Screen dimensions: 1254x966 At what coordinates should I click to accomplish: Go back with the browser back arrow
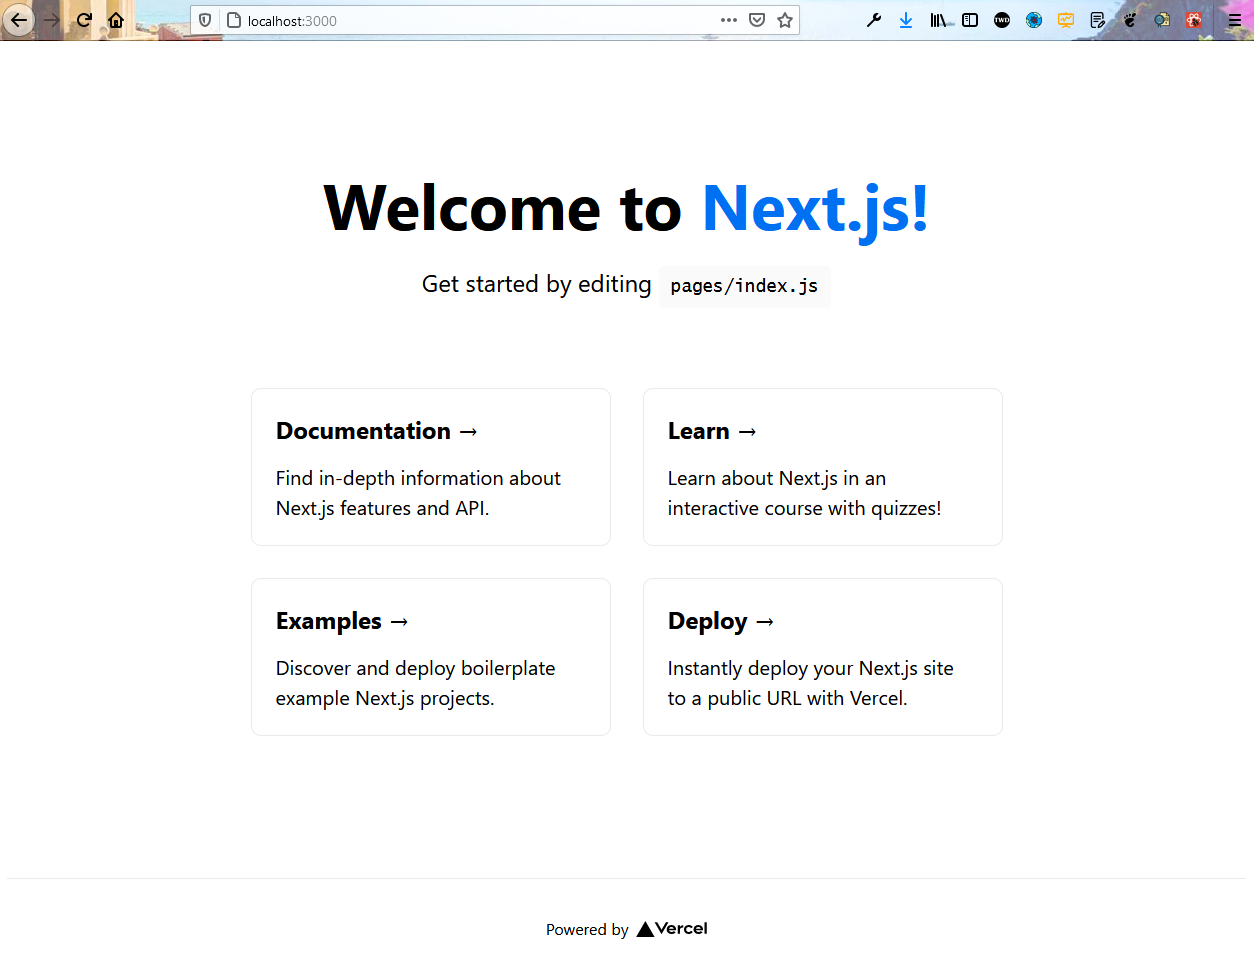coord(19,20)
